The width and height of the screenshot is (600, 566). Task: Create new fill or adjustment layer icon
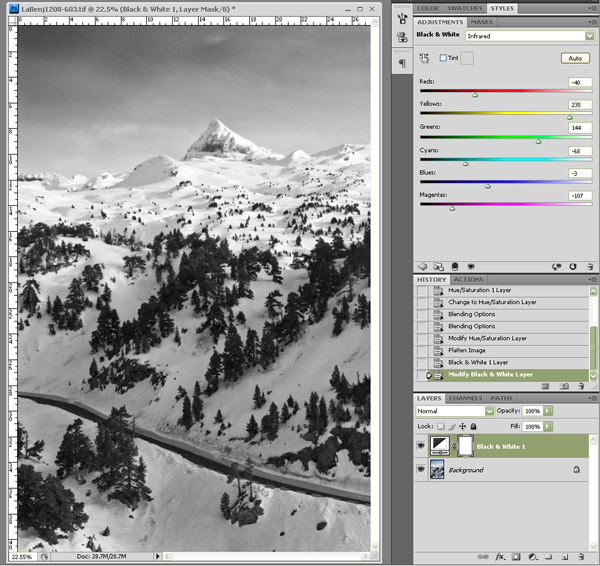(x=533, y=556)
